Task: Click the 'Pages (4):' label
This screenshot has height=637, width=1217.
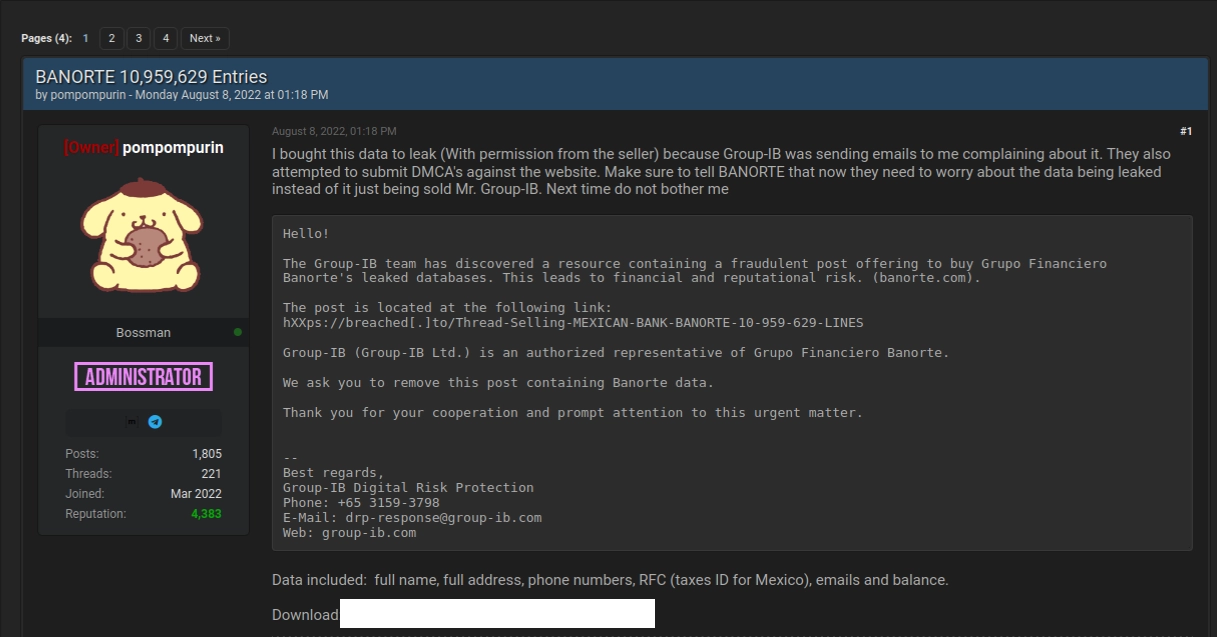Action: pyautogui.click(x=47, y=38)
